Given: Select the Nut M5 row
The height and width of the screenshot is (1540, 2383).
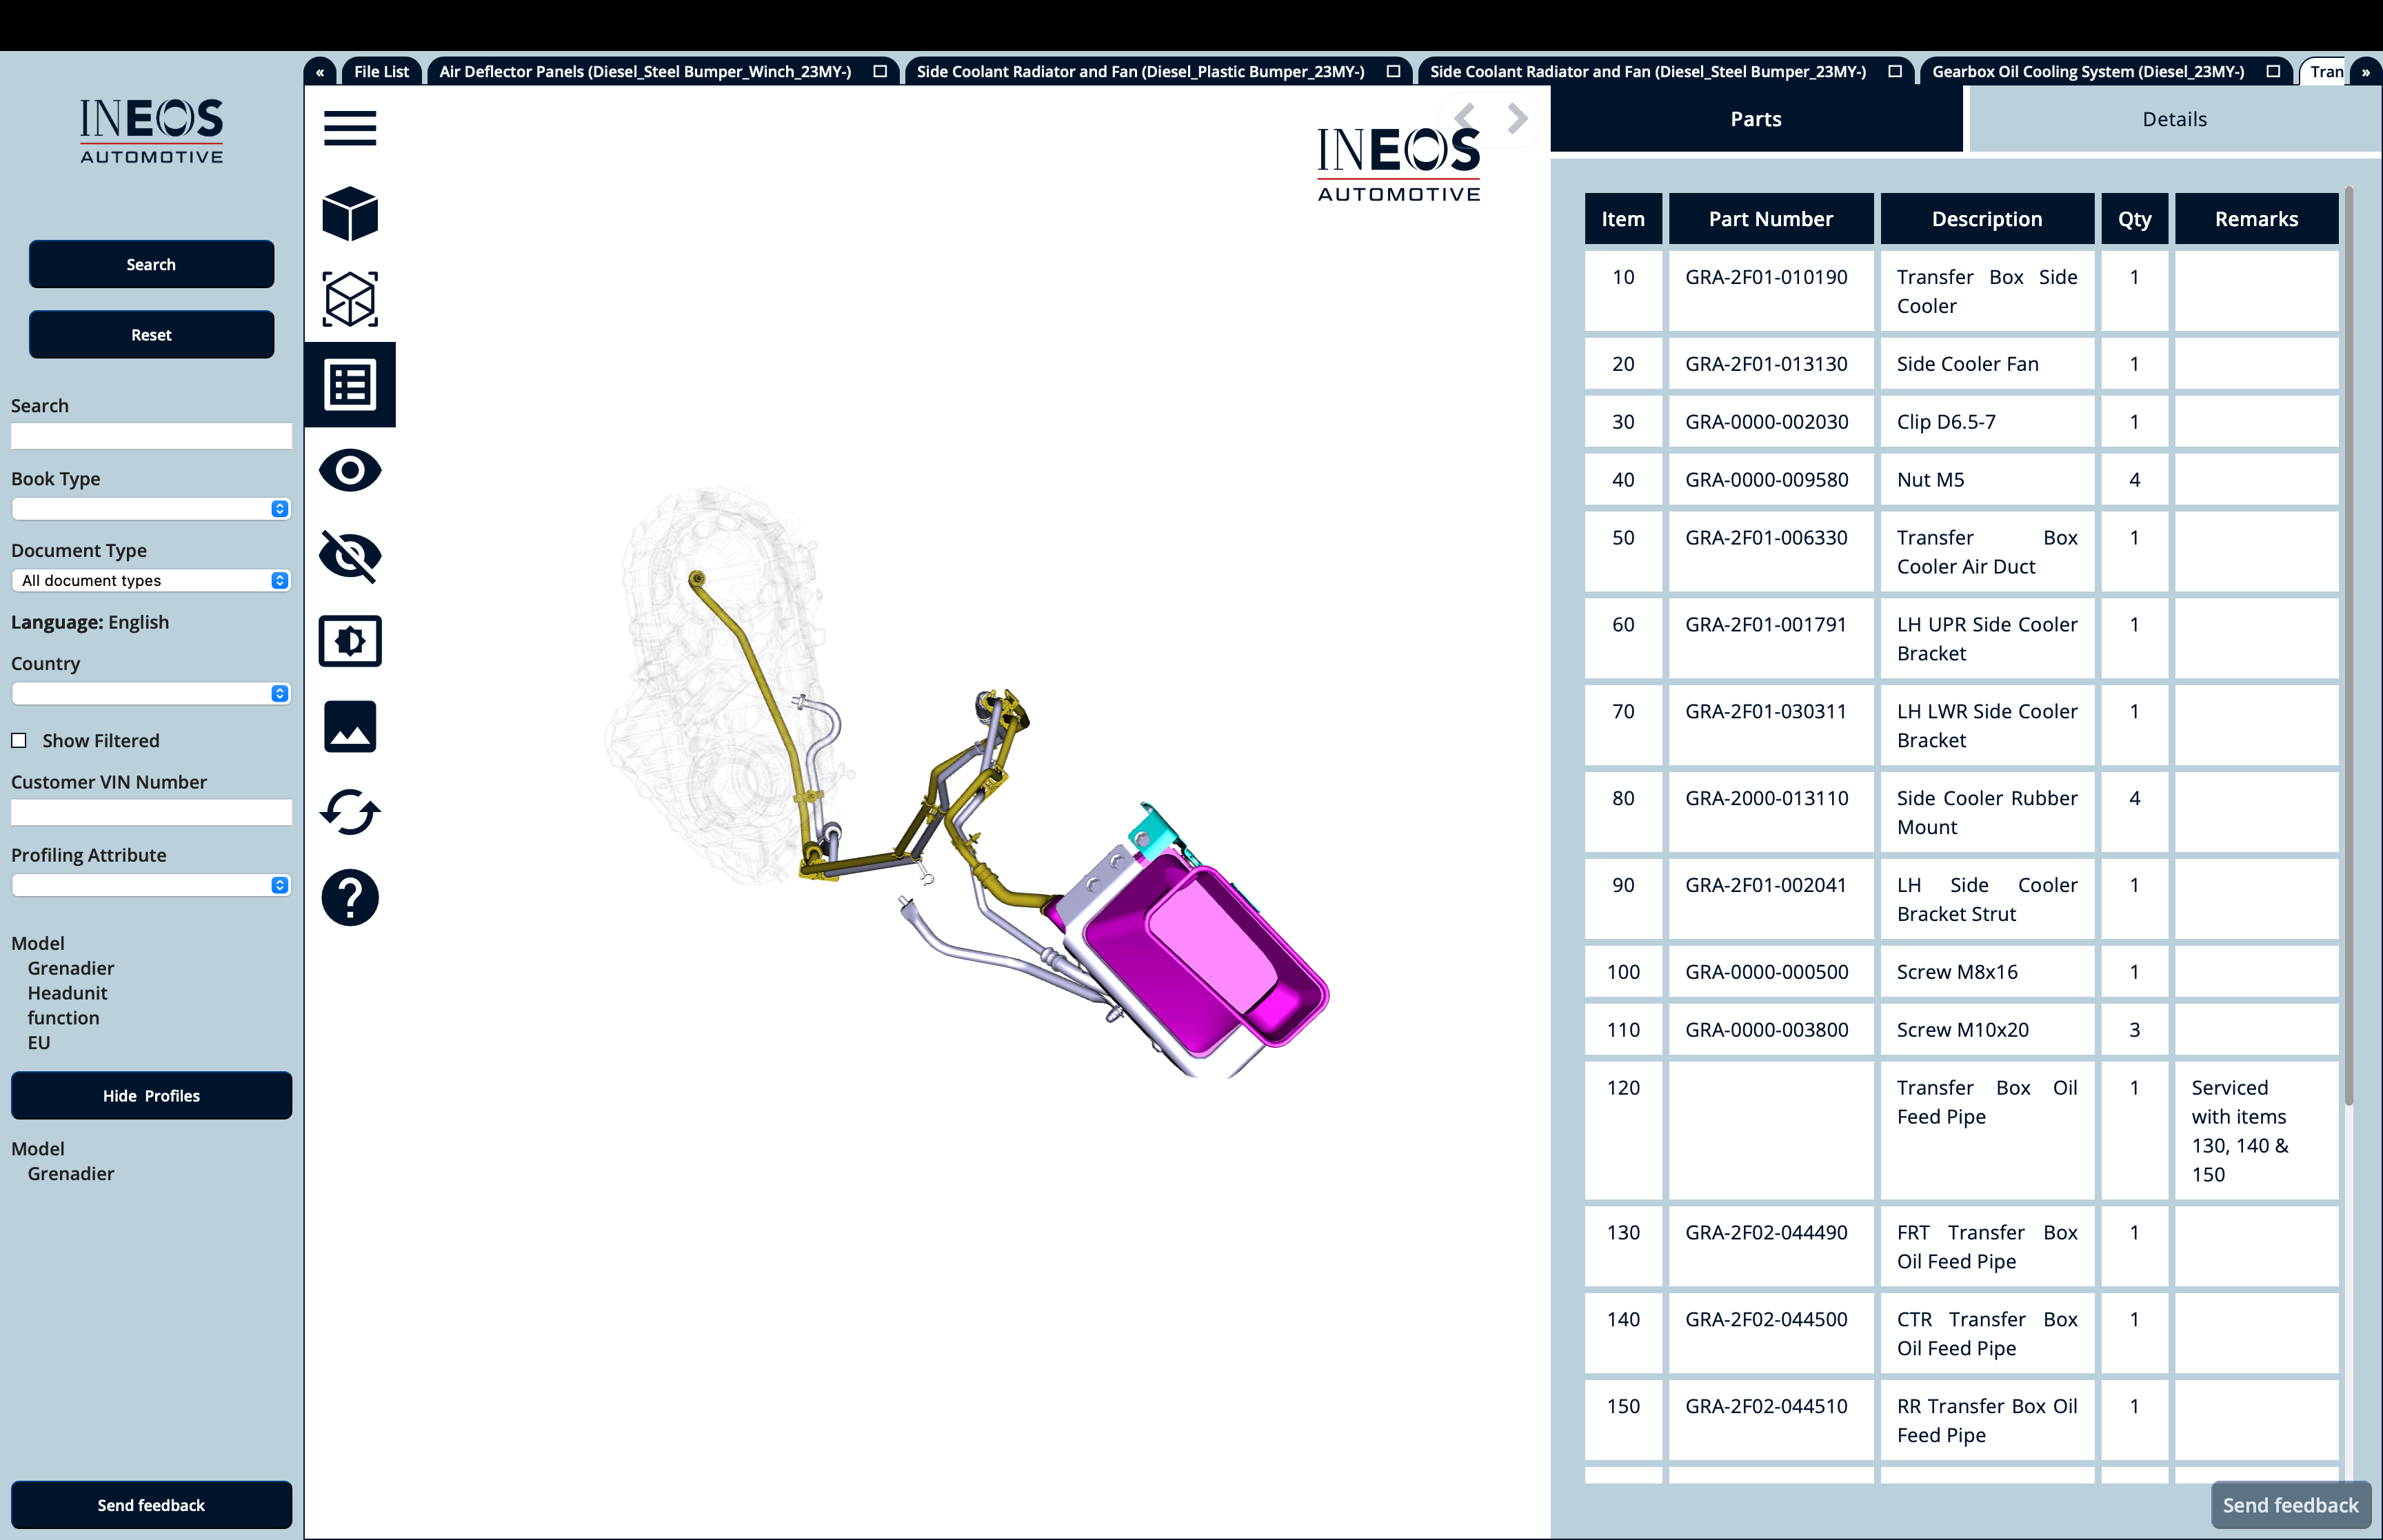Looking at the screenshot, I should [x=1961, y=480].
